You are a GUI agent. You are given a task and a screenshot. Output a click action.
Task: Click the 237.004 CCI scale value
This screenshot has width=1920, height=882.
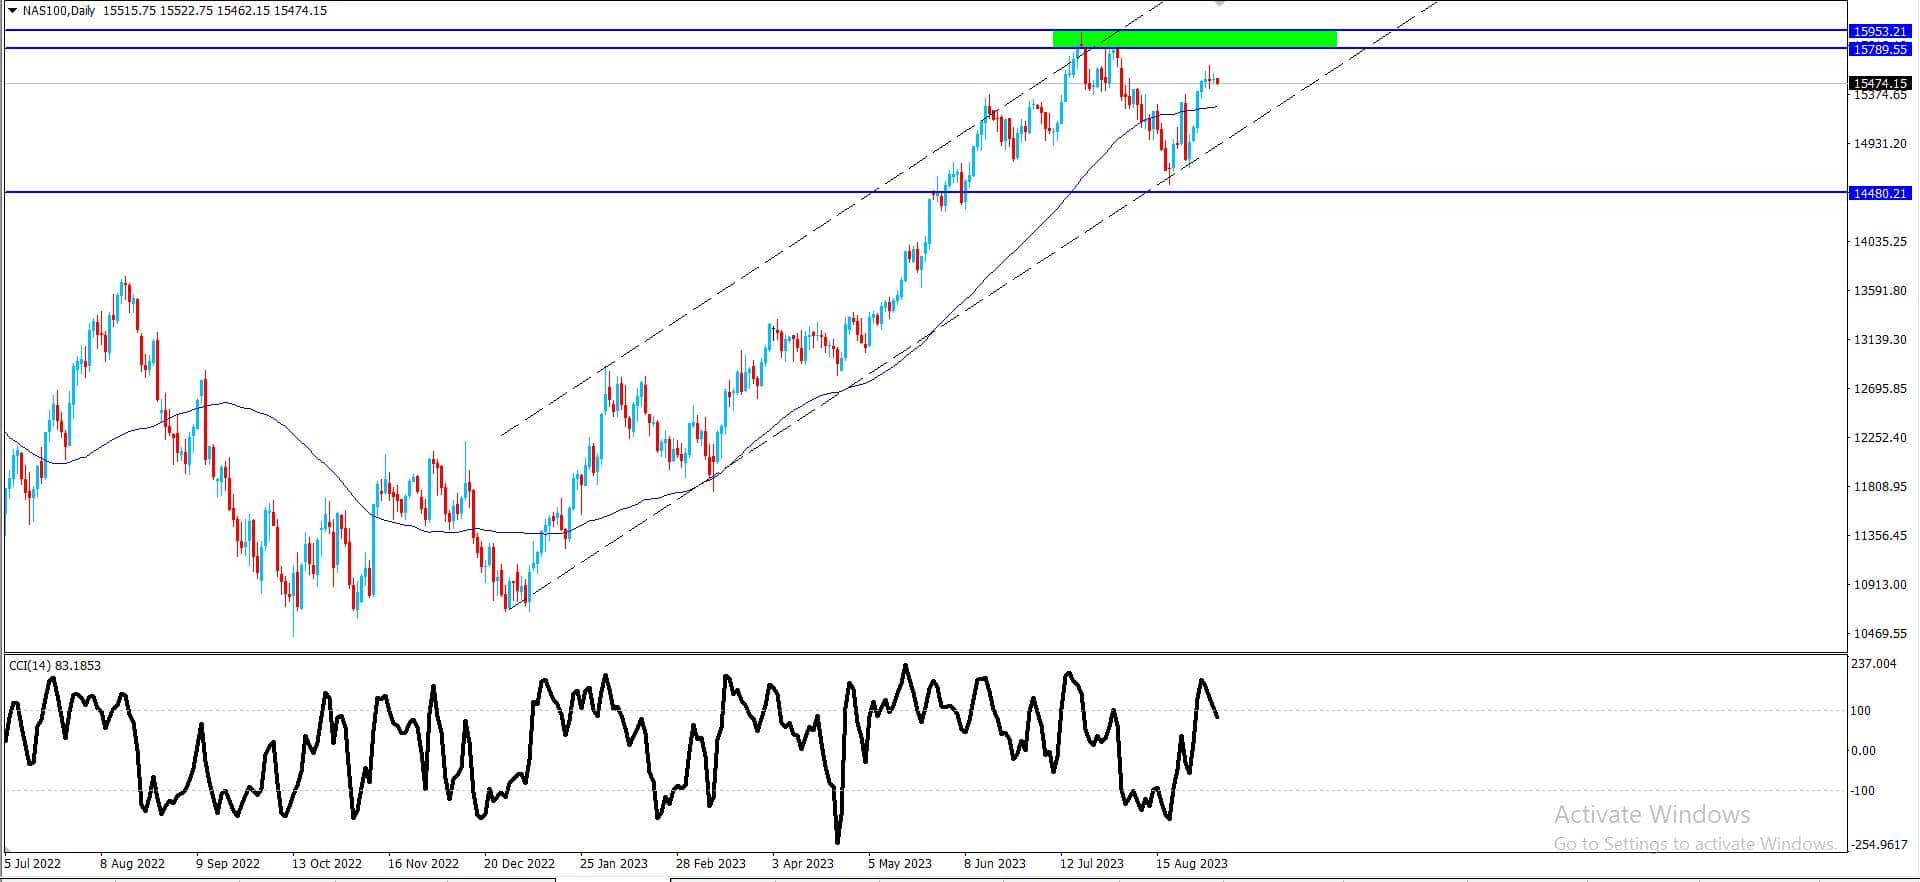tap(1874, 664)
